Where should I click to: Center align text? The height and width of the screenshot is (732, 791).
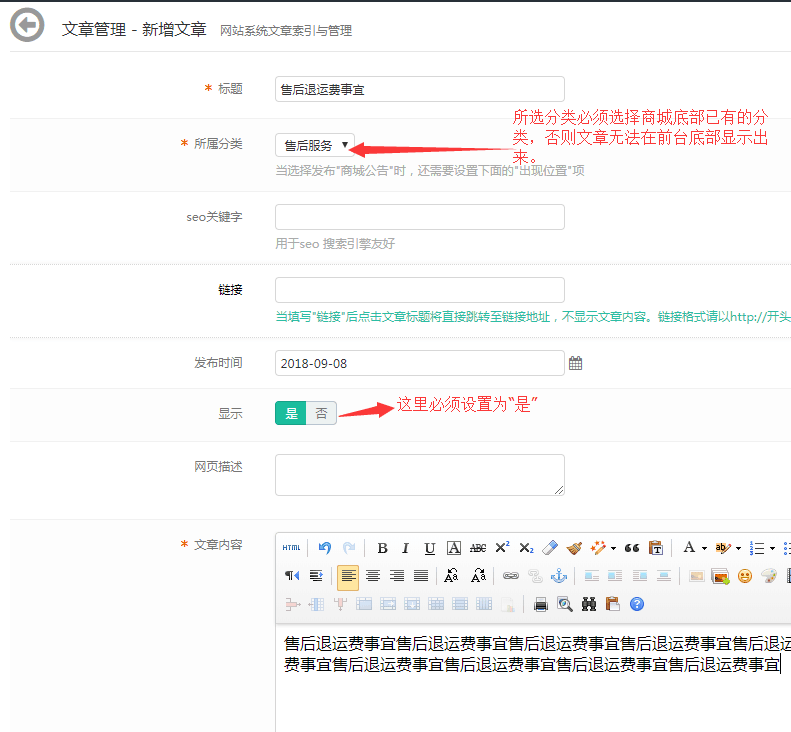click(x=373, y=576)
